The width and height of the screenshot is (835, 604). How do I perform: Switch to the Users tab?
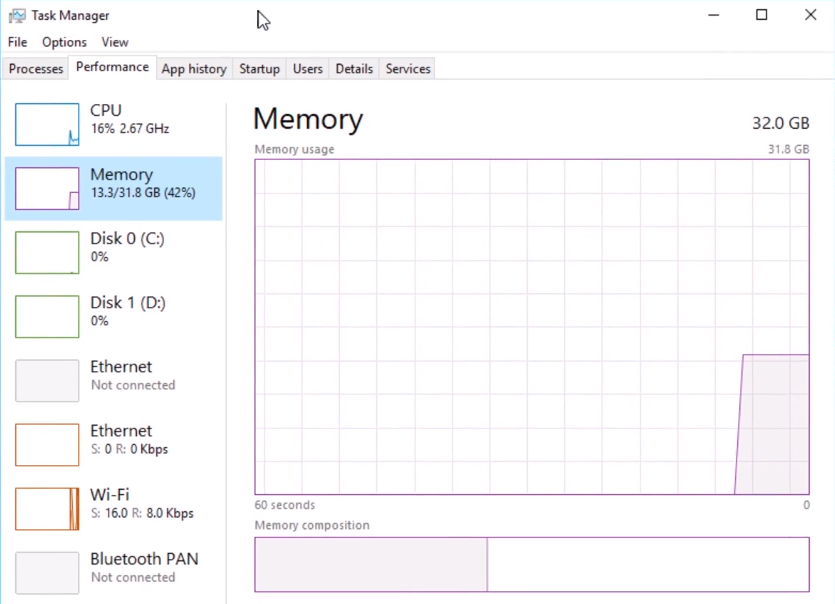308,69
